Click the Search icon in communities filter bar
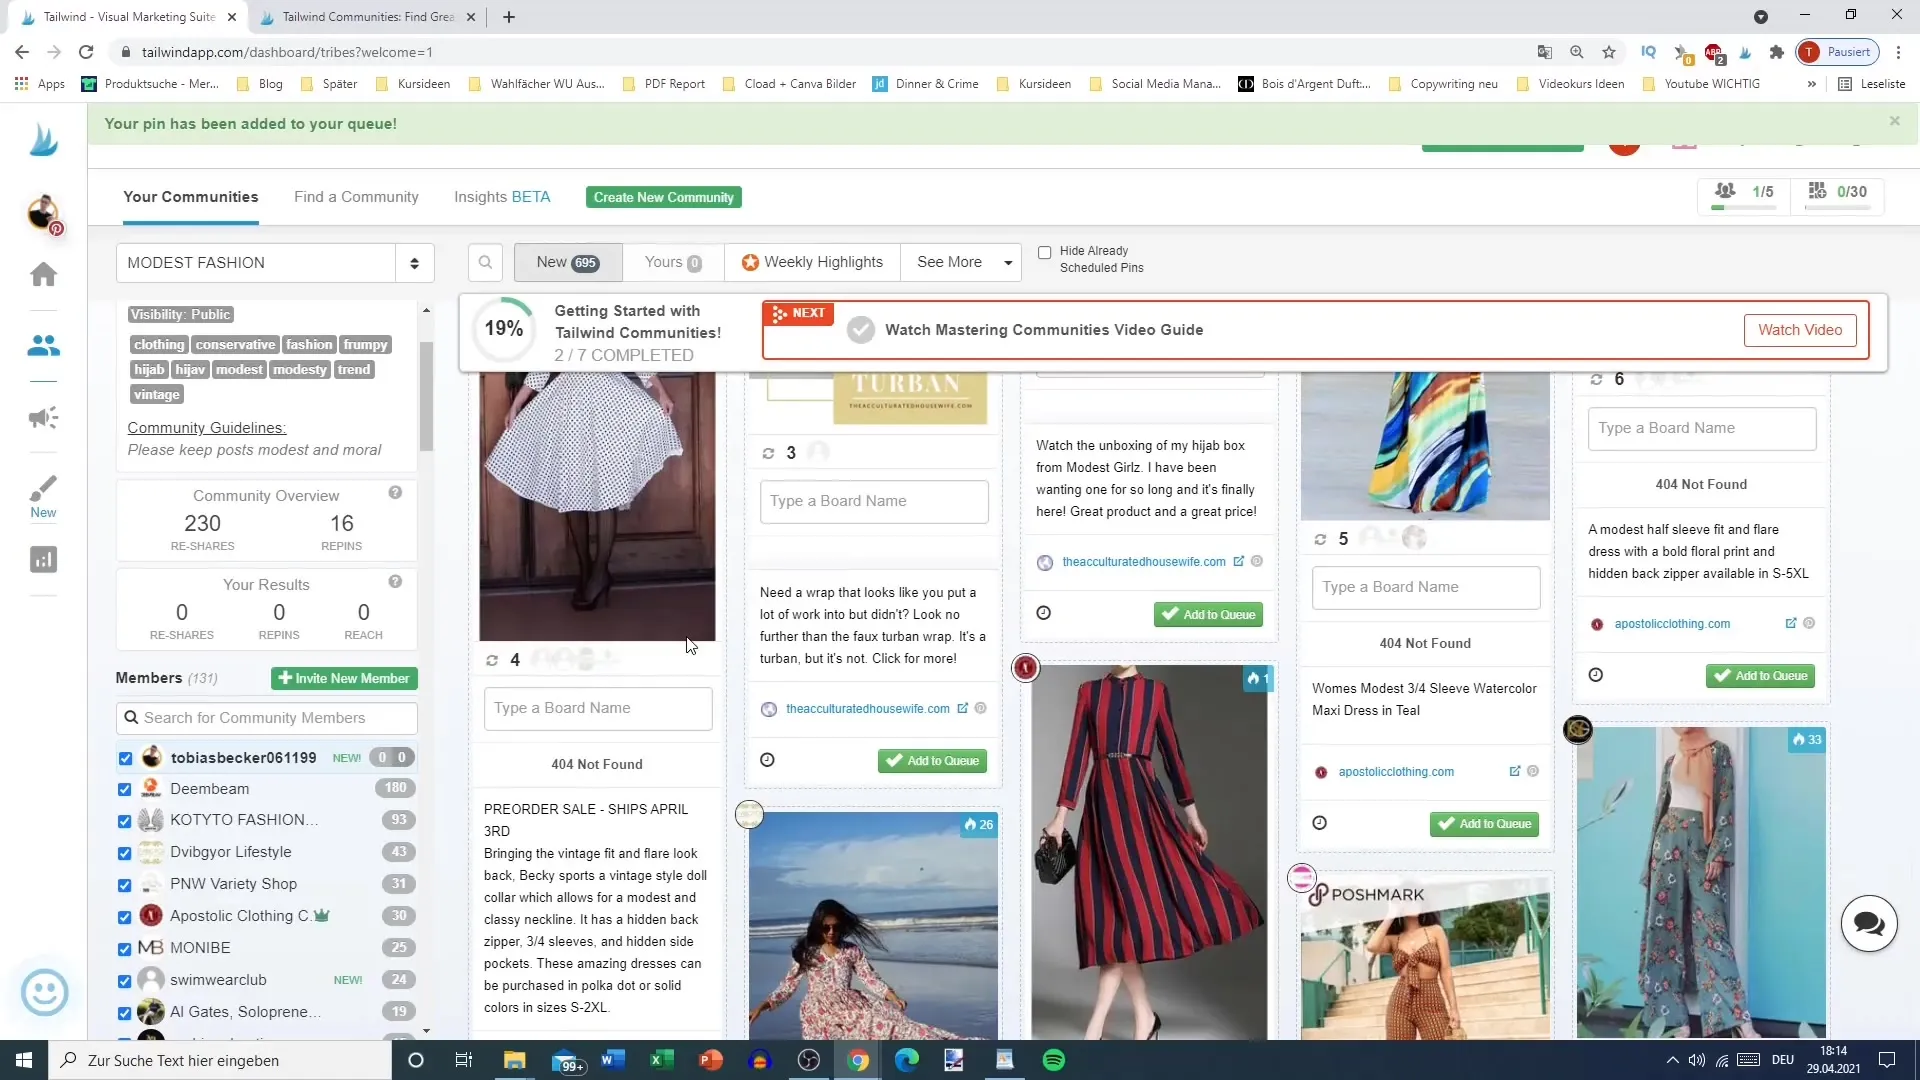The width and height of the screenshot is (1920, 1080). coord(487,262)
